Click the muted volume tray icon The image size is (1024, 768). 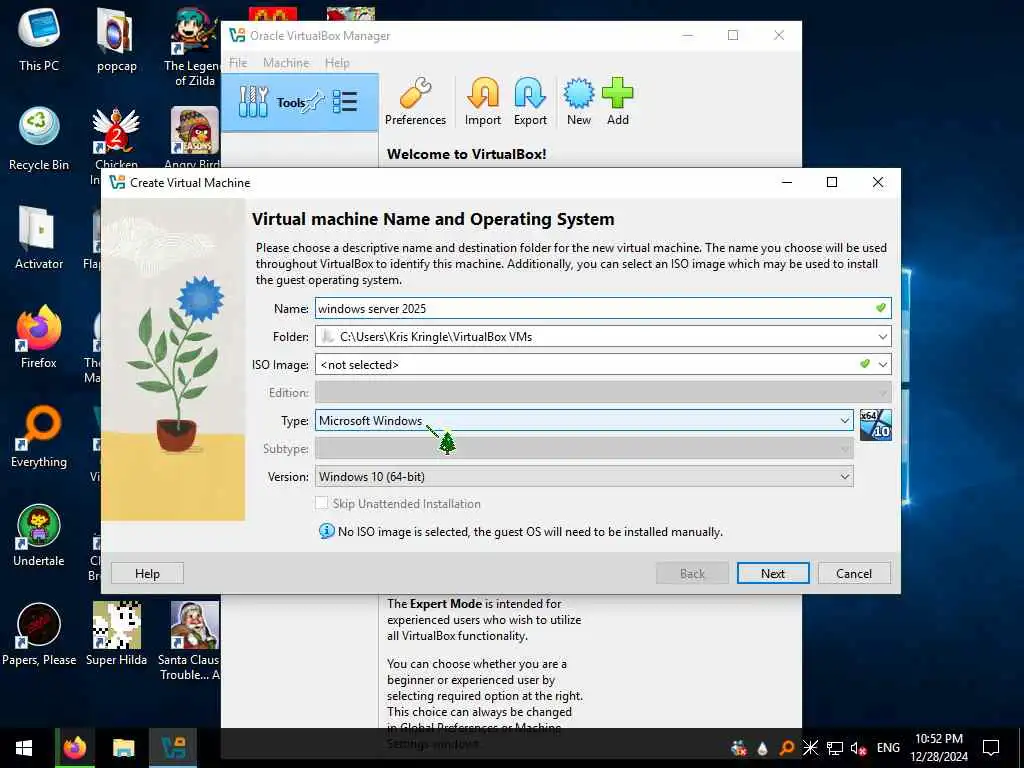[x=858, y=748]
